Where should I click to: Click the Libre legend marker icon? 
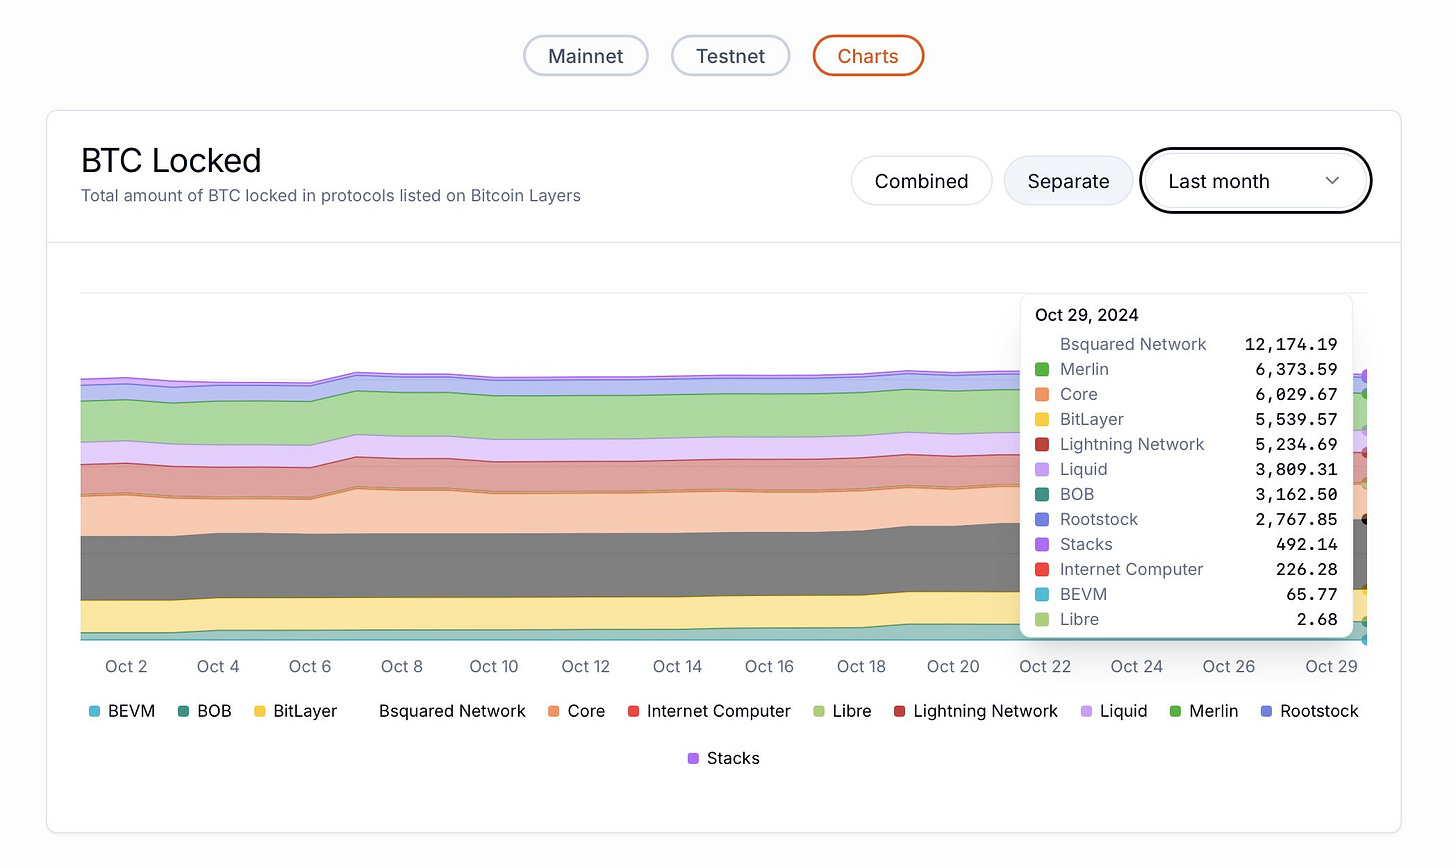point(819,712)
